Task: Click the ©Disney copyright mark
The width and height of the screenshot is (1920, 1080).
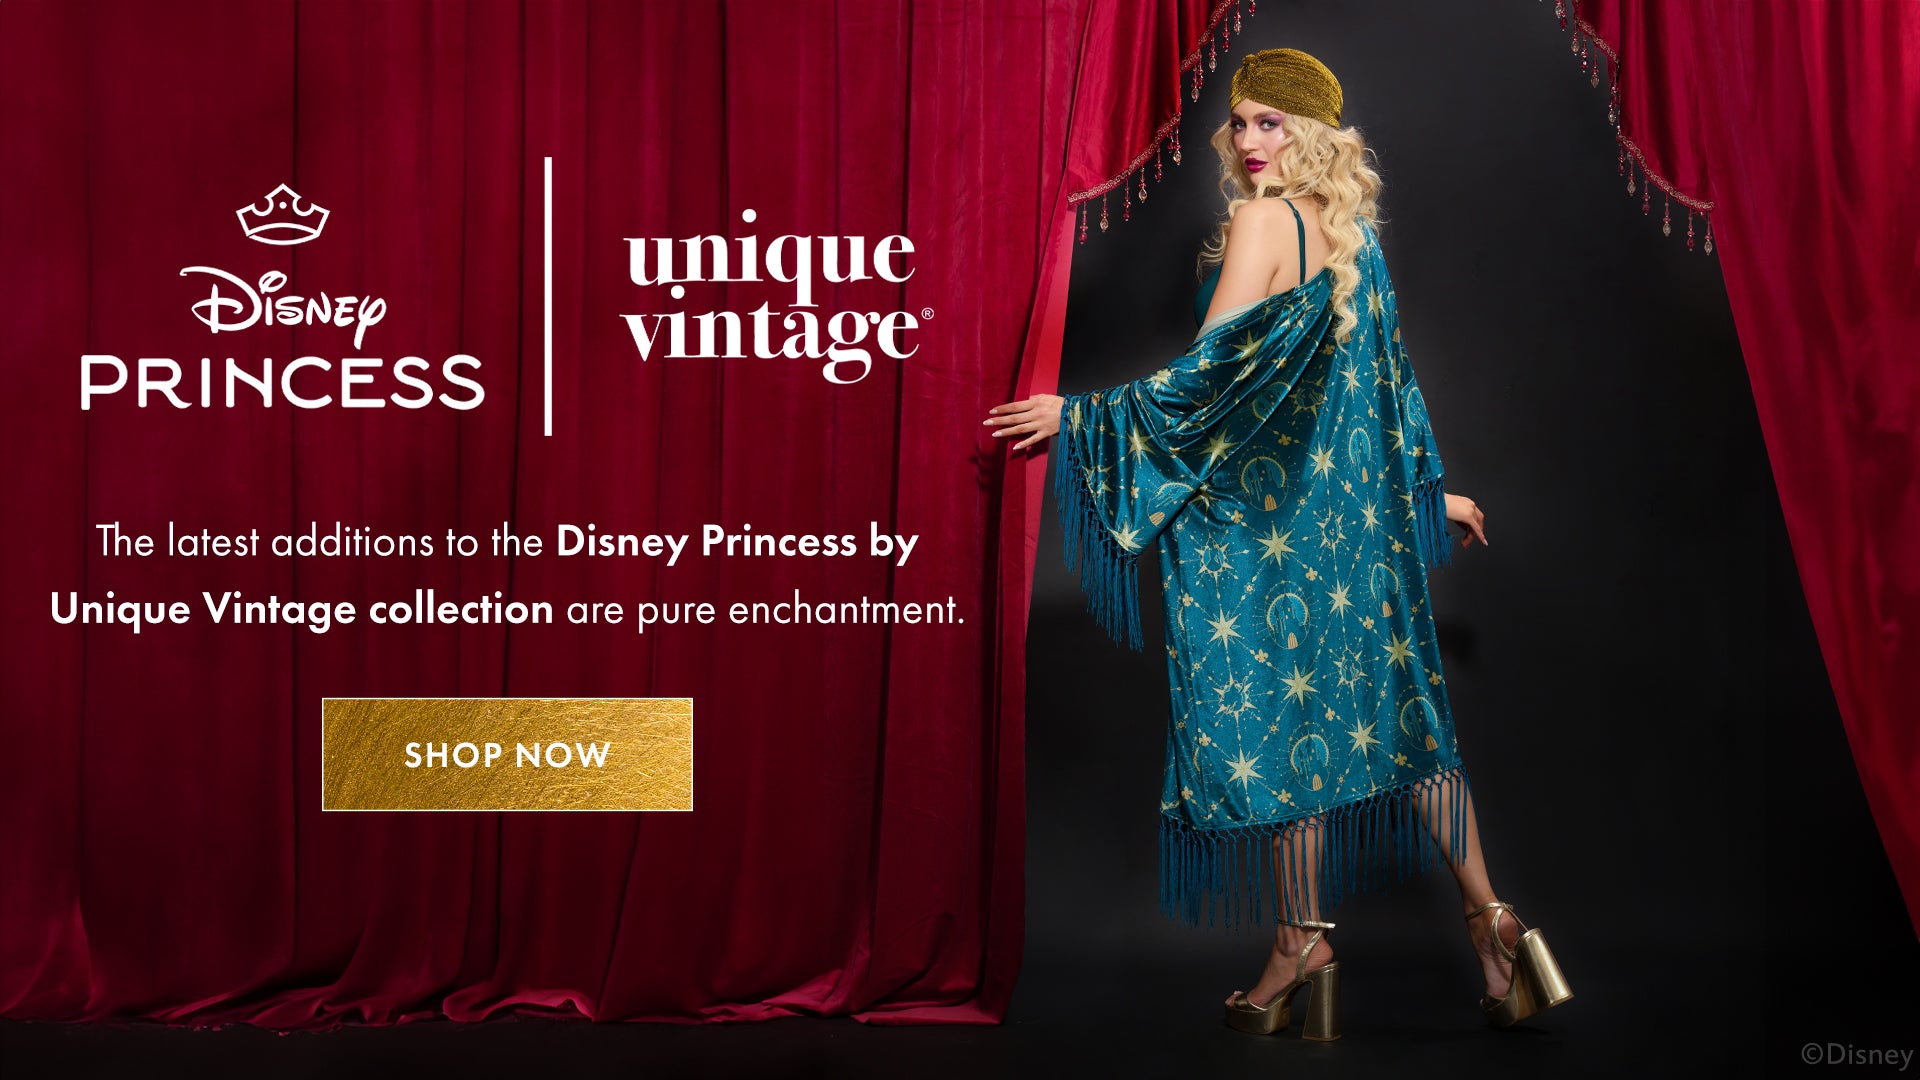Action: (1856, 1054)
